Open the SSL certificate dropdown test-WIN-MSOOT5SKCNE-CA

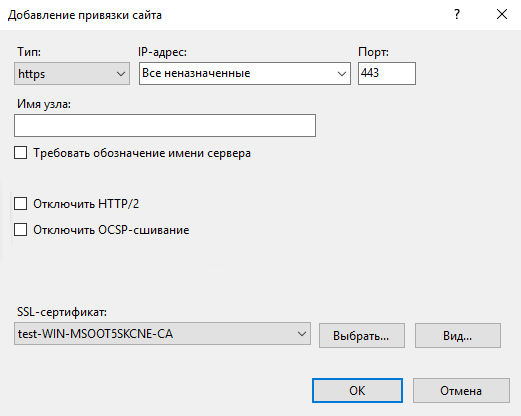(162, 333)
